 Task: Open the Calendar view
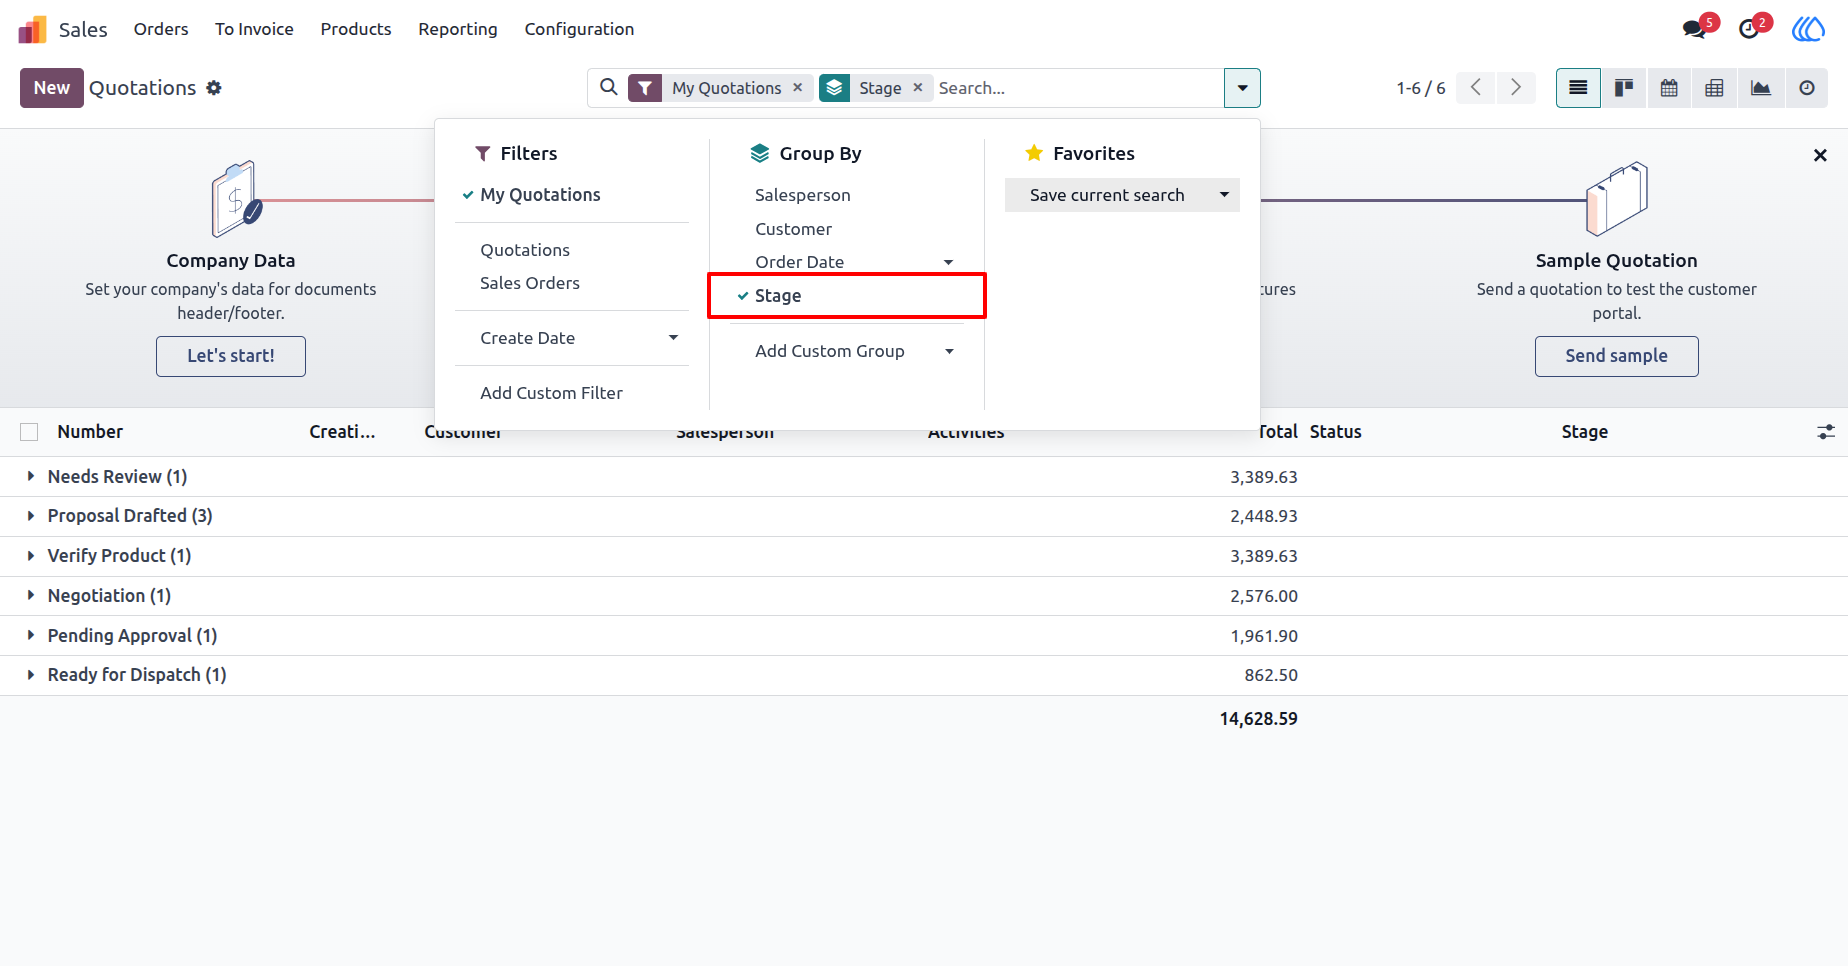(1669, 88)
